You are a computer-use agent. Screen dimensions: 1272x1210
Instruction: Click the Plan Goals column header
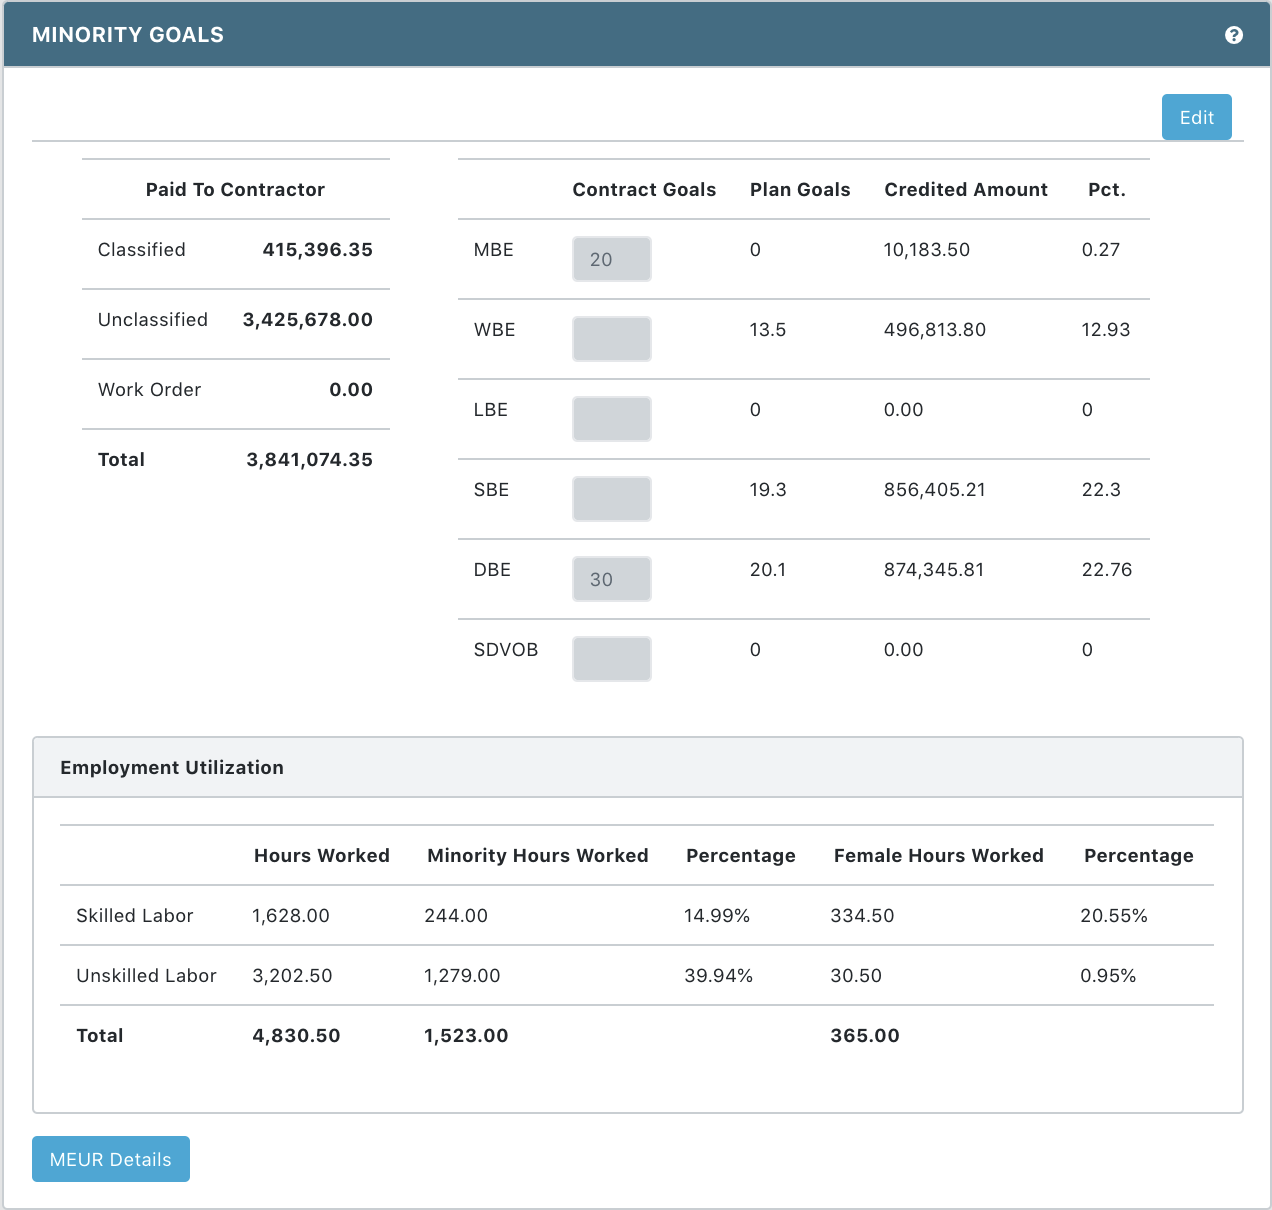tap(800, 190)
